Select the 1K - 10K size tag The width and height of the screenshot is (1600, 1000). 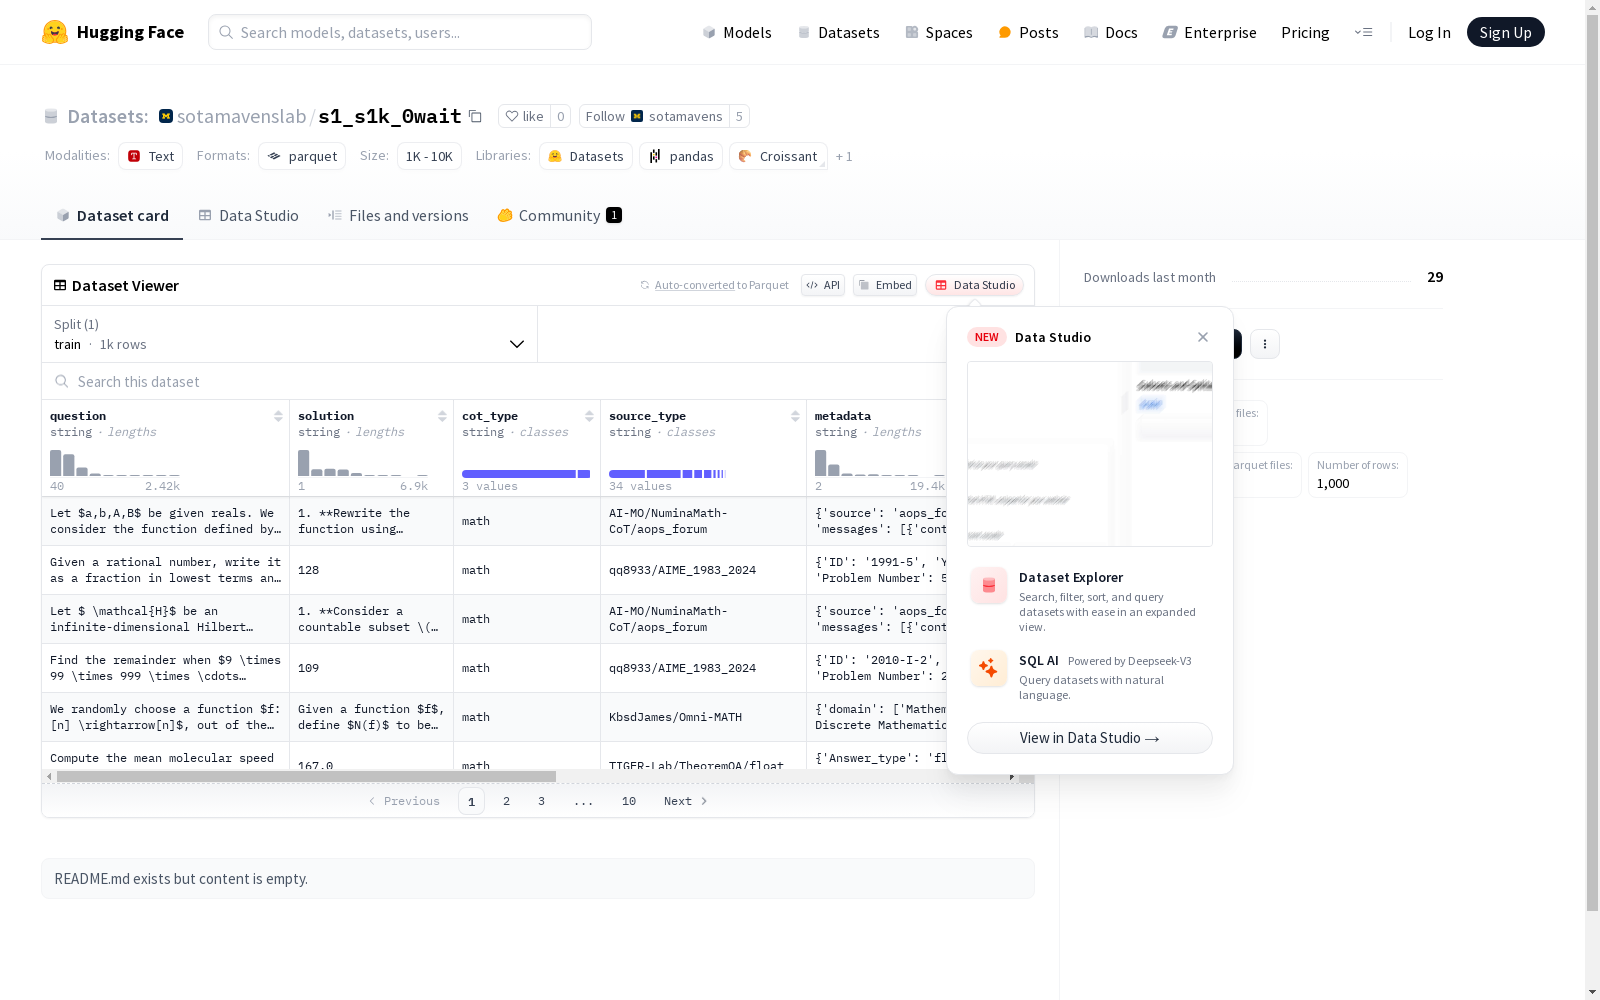429,156
